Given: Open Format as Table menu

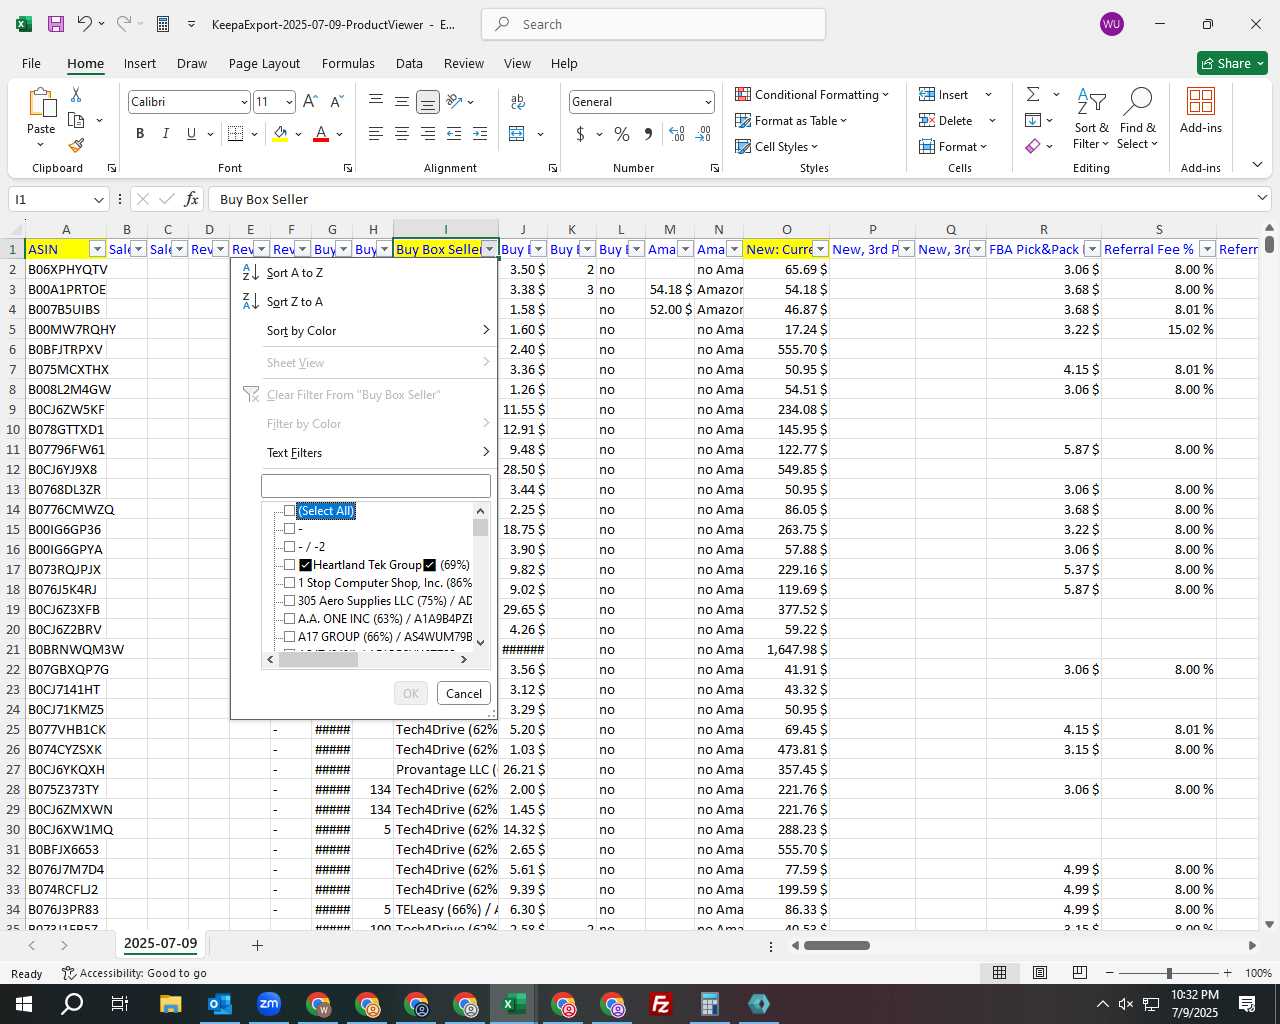Looking at the screenshot, I should point(791,120).
